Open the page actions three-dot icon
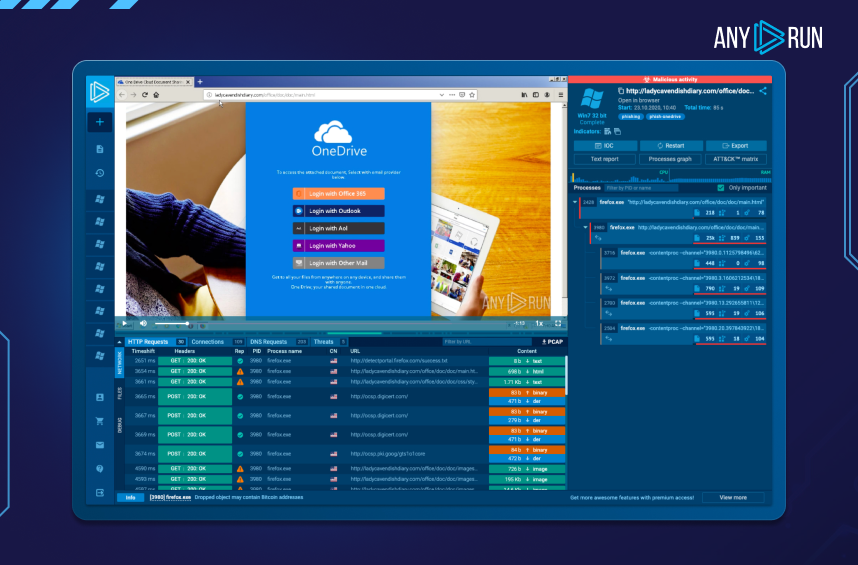Viewport: 858px width, 565px height. tap(452, 95)
